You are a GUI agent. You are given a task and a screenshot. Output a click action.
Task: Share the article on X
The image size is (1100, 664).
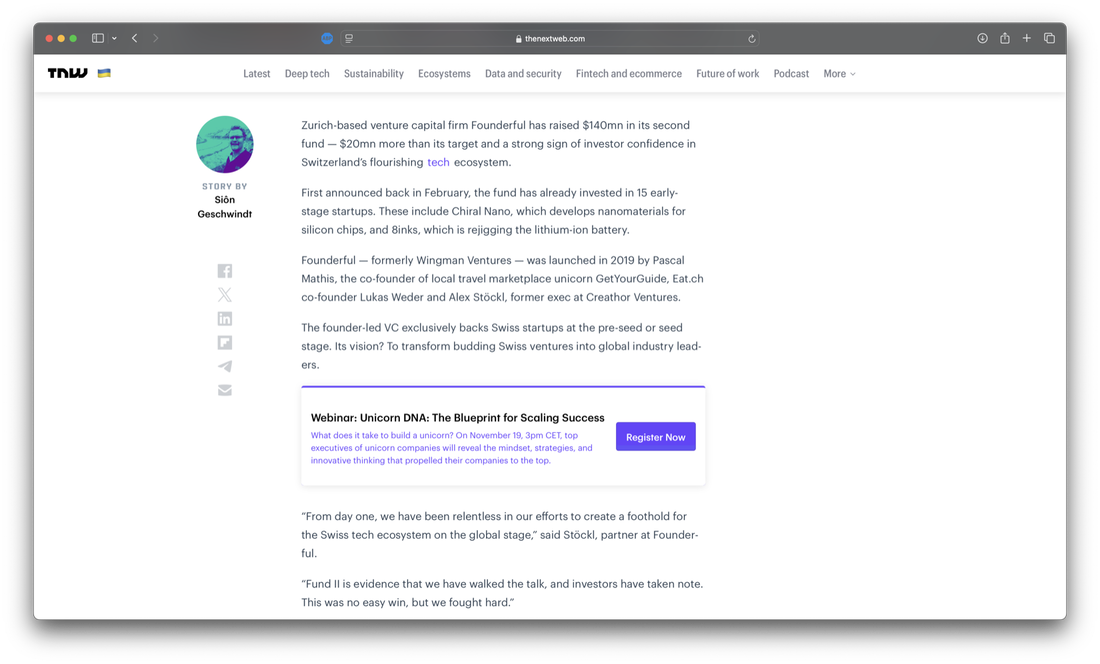coord(224,294)
